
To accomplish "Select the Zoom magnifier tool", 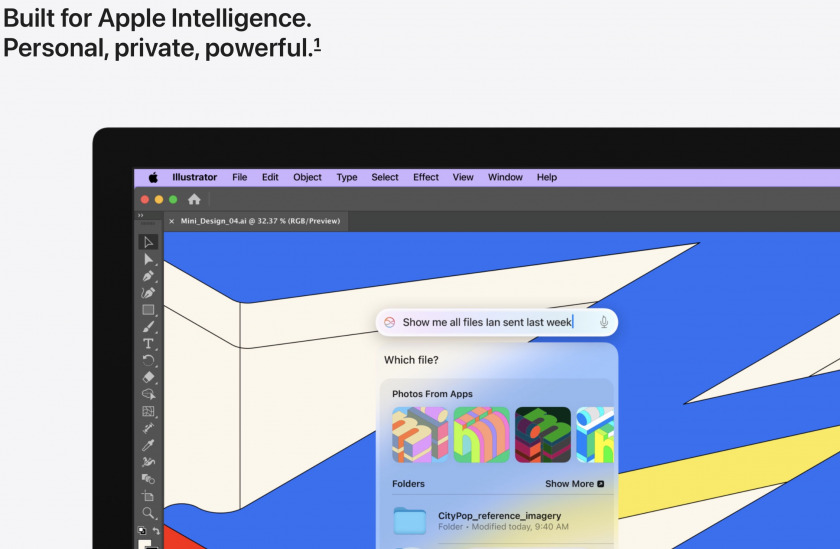I will click(x=148, y=513).
